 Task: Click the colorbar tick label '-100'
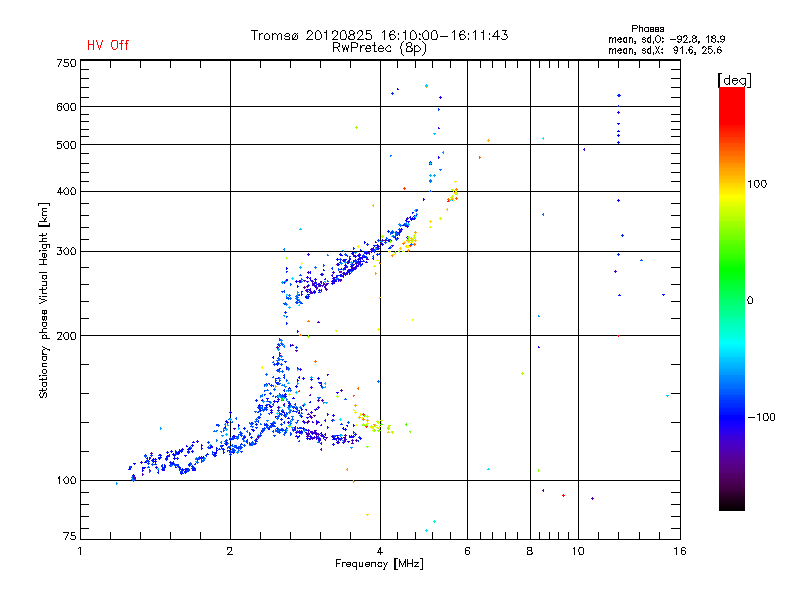762,417
